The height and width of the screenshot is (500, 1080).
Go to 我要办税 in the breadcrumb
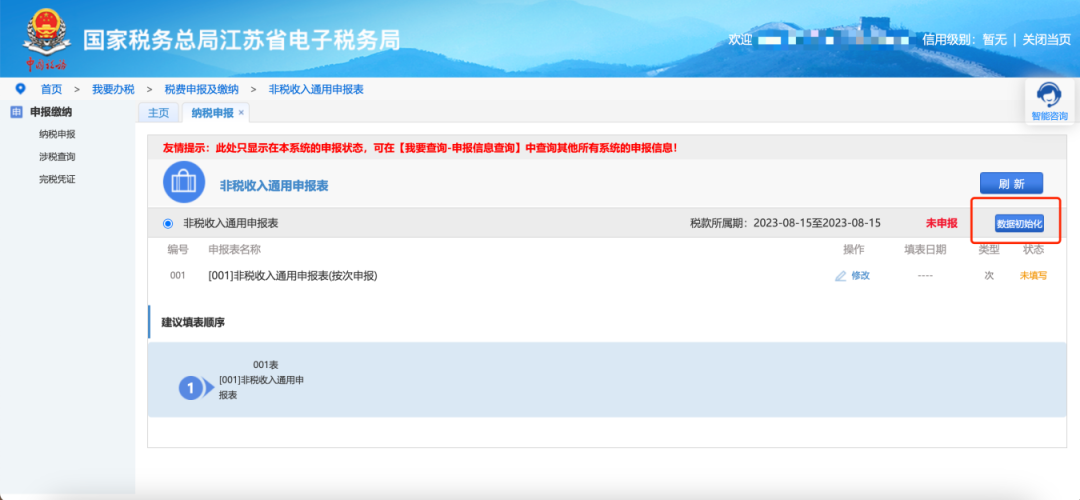click(113, 90)
